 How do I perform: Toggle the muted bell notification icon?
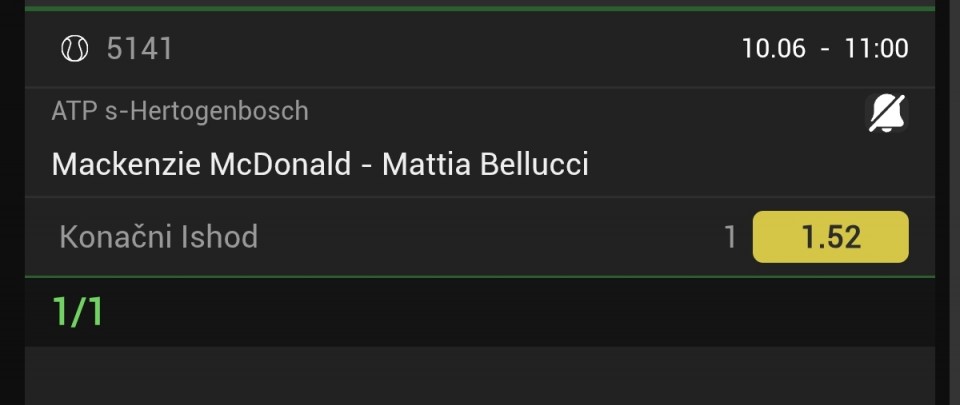tap(886, 113)
